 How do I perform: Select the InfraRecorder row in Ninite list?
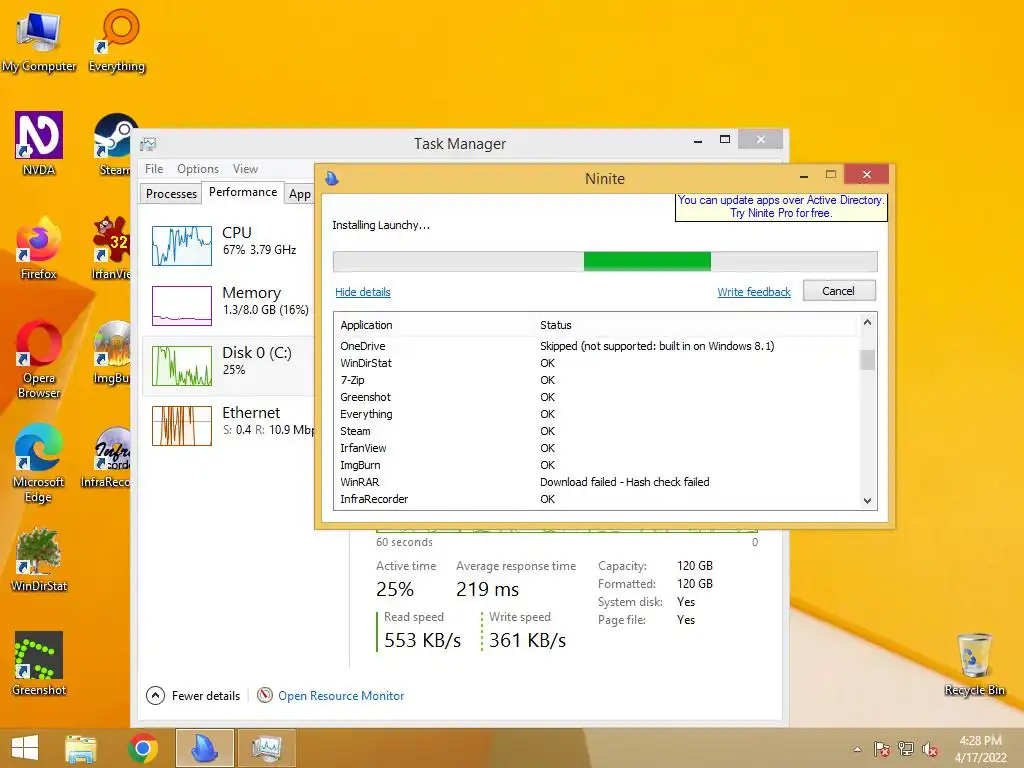click(597, 499)
